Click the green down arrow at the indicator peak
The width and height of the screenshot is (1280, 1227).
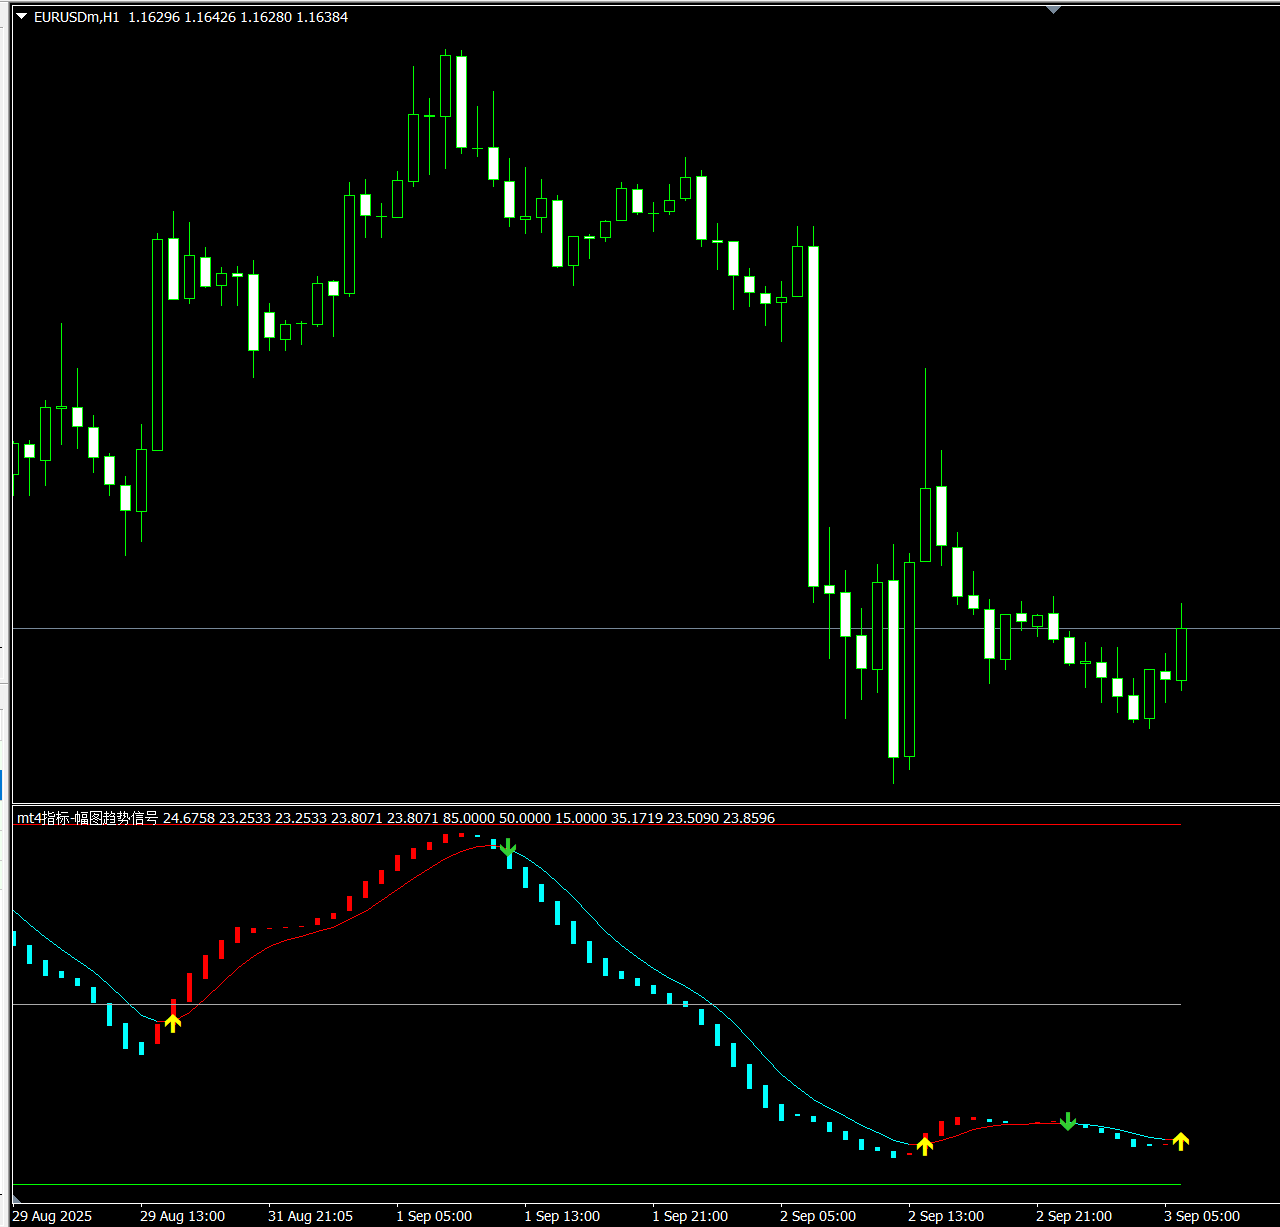coord(508,849)
